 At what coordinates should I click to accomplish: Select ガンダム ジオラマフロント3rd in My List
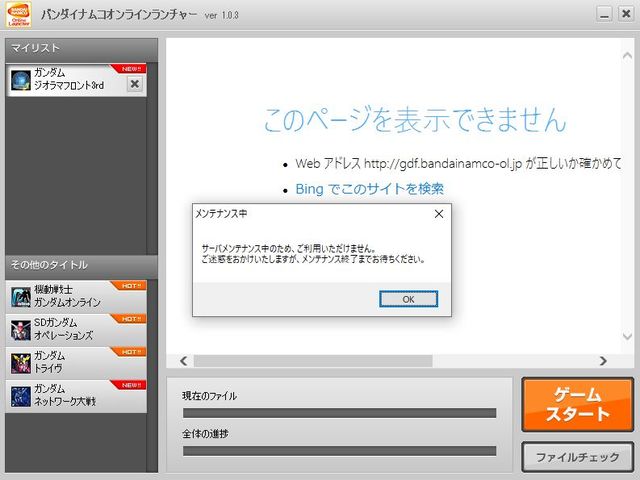[76, 80]
